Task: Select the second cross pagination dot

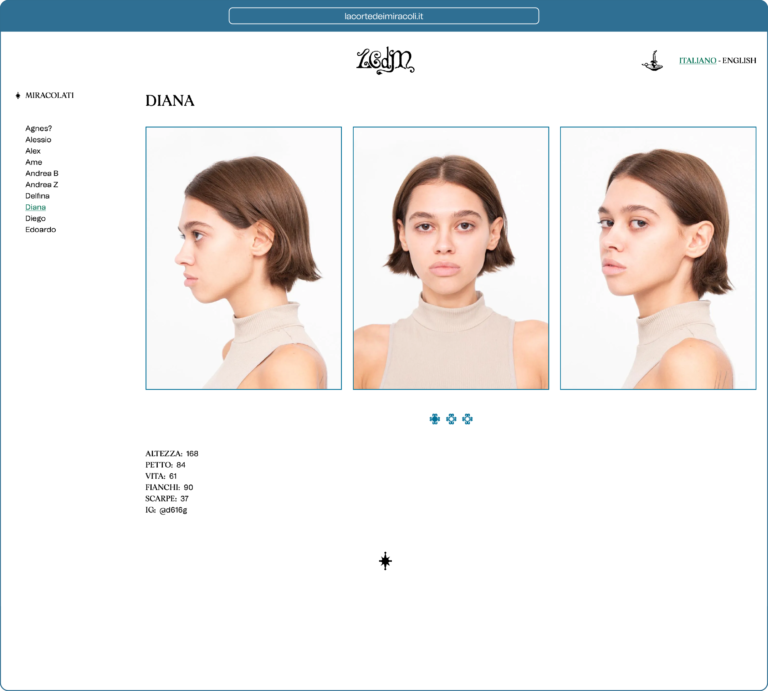Action: (x=451, y=419)
